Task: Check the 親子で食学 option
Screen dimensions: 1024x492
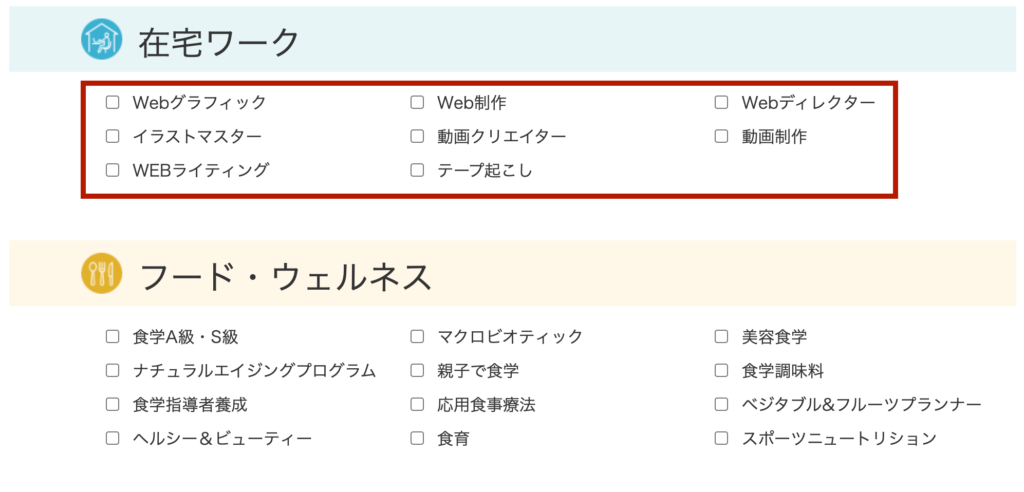Action: (417, 371)
